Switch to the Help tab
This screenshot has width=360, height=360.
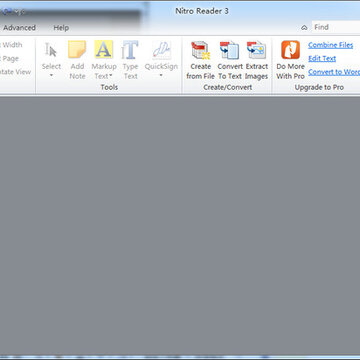click(61, 28)
